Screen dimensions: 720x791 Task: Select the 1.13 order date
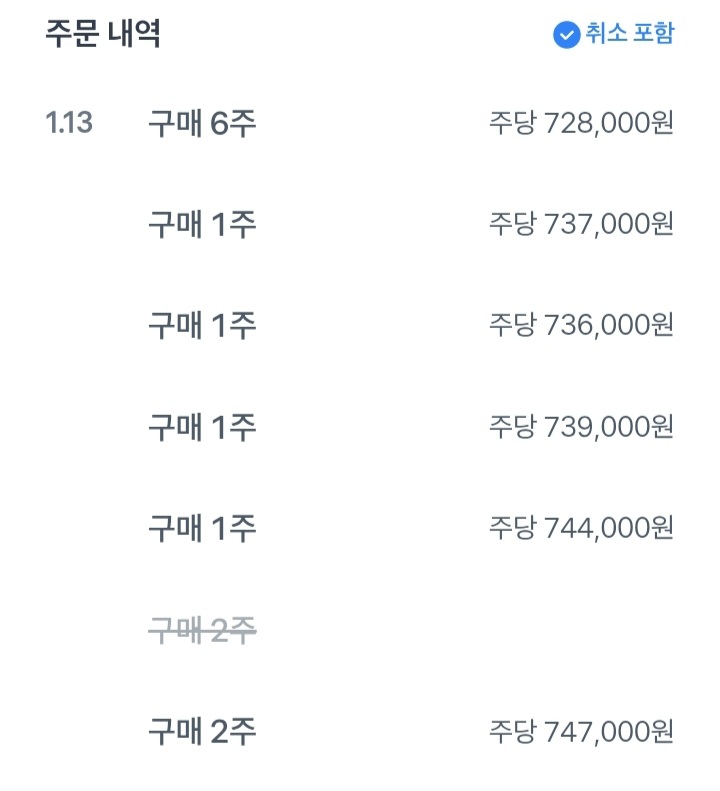pyautogui.click(x=69, y=123)
